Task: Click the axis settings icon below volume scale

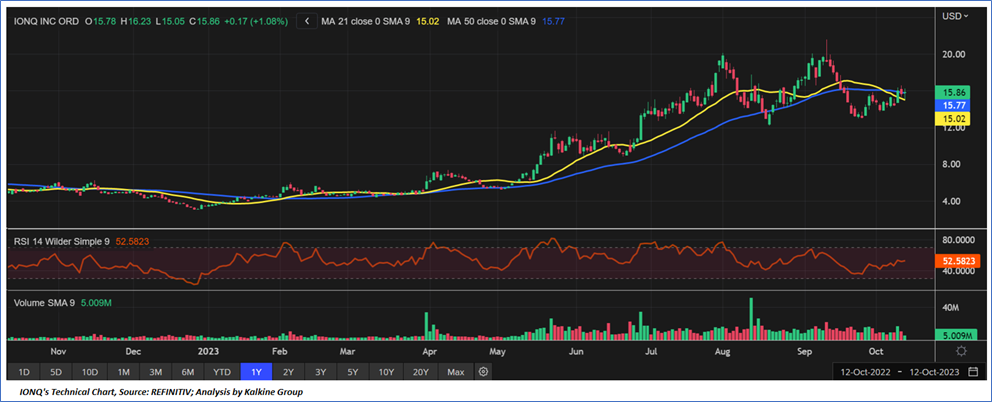Action: [x=960, y=351]
